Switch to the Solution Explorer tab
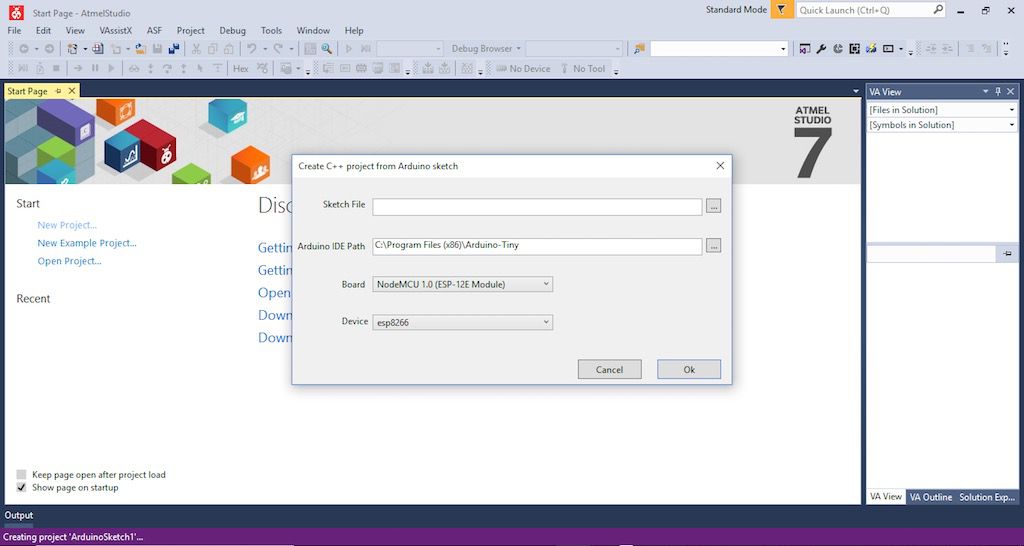The width and height of the screenshot is (1024, 546). tap(987, 497)
